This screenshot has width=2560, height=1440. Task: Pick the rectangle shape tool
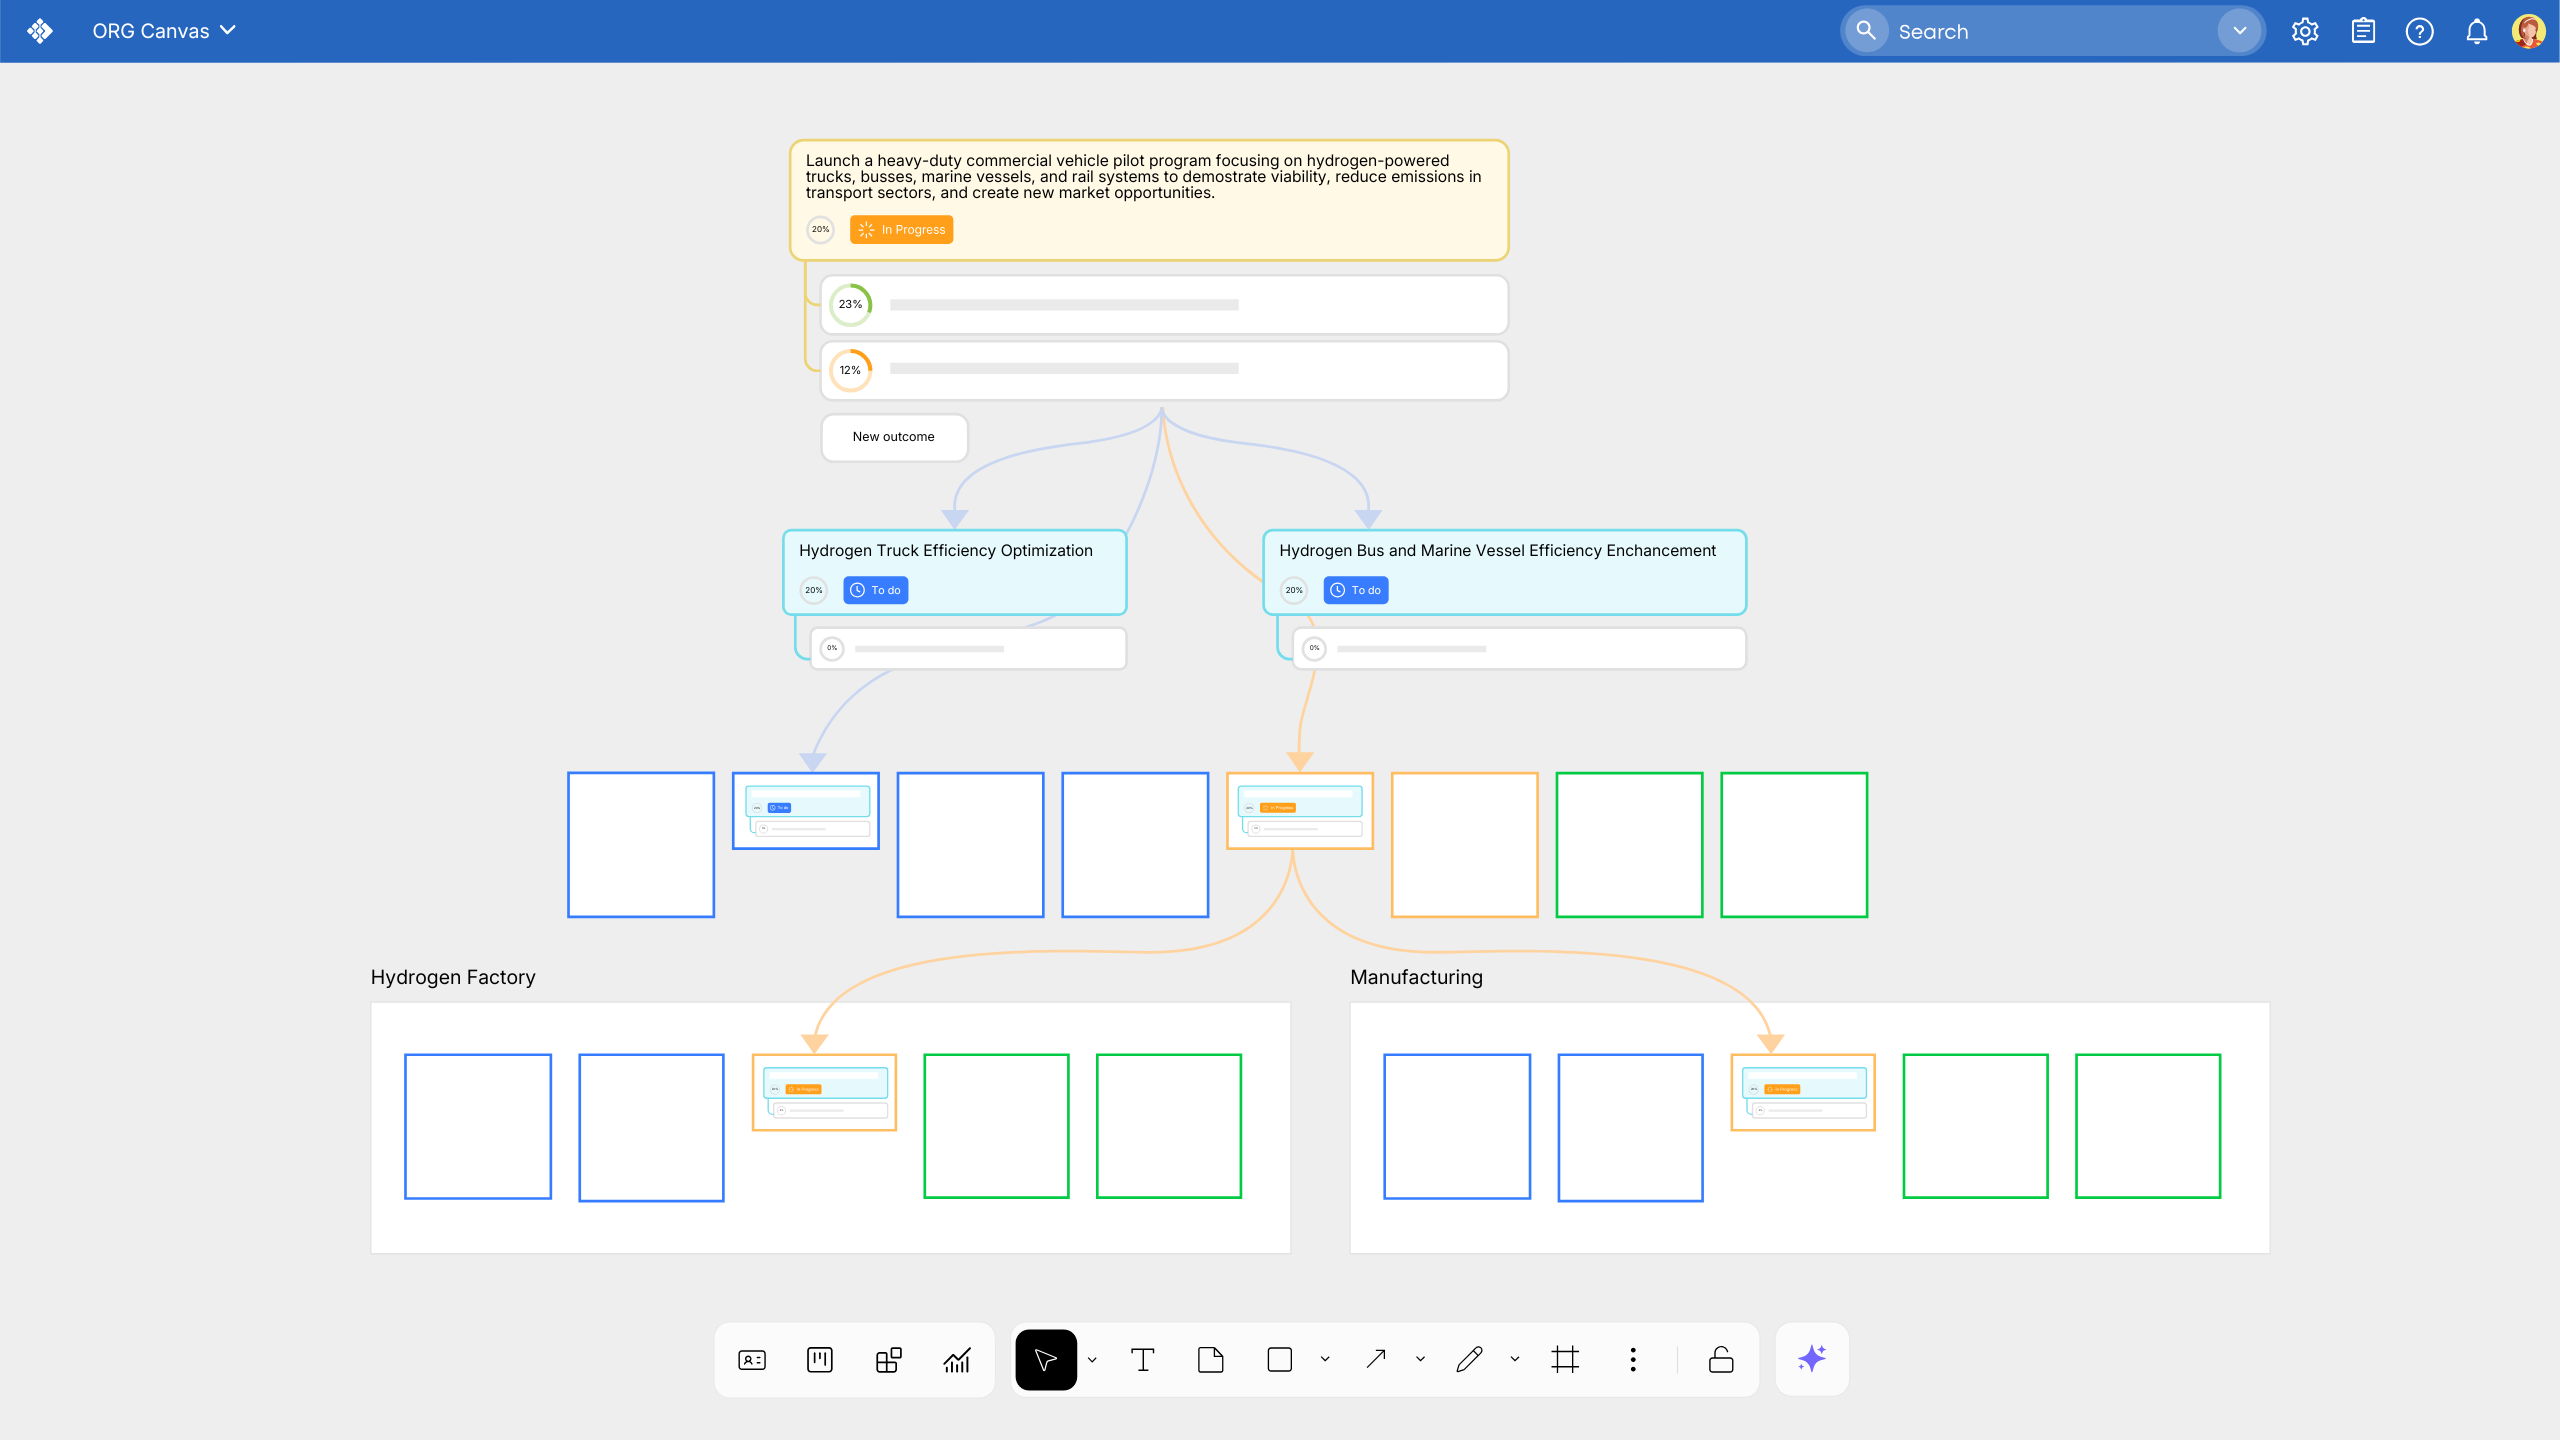coord(1279,1360)
